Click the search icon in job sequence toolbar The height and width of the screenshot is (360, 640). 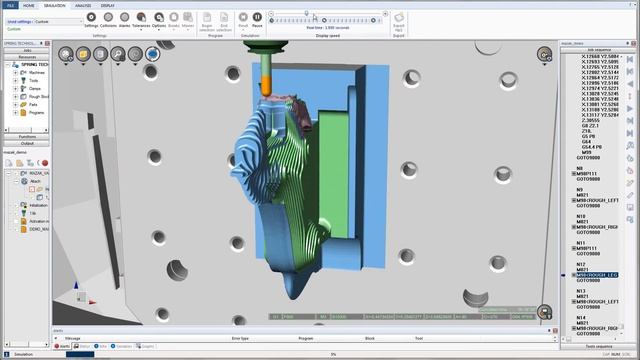[x=630, y=145]
